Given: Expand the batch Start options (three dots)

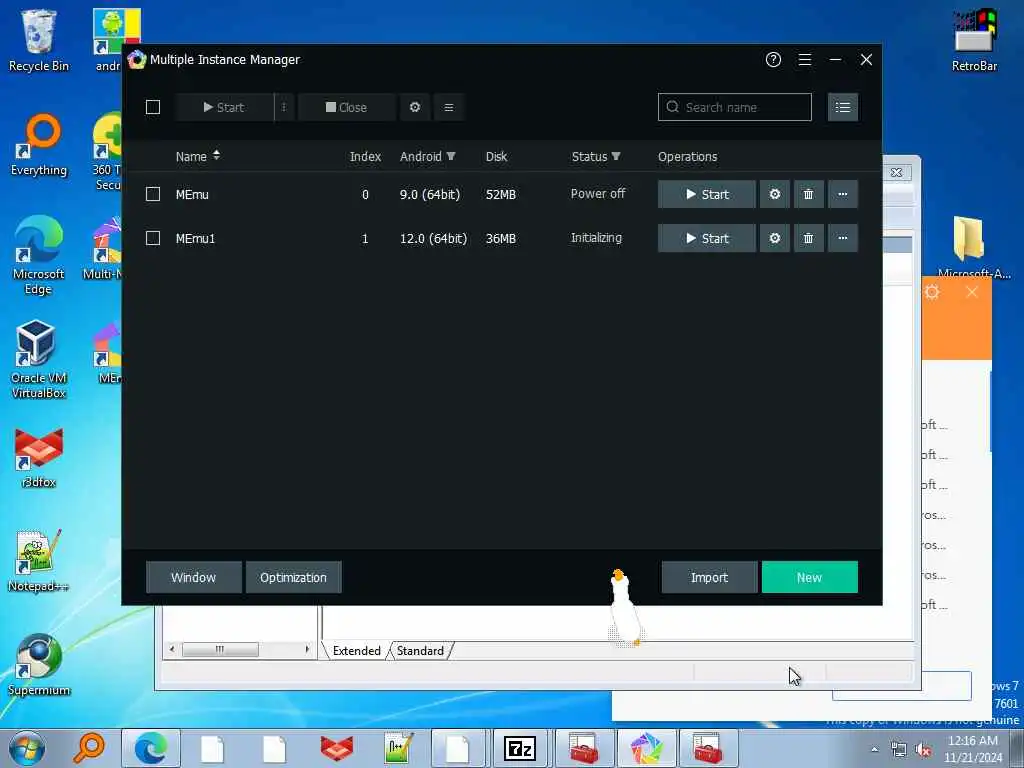Looking at the screenshot, I should tap(284, 107).
